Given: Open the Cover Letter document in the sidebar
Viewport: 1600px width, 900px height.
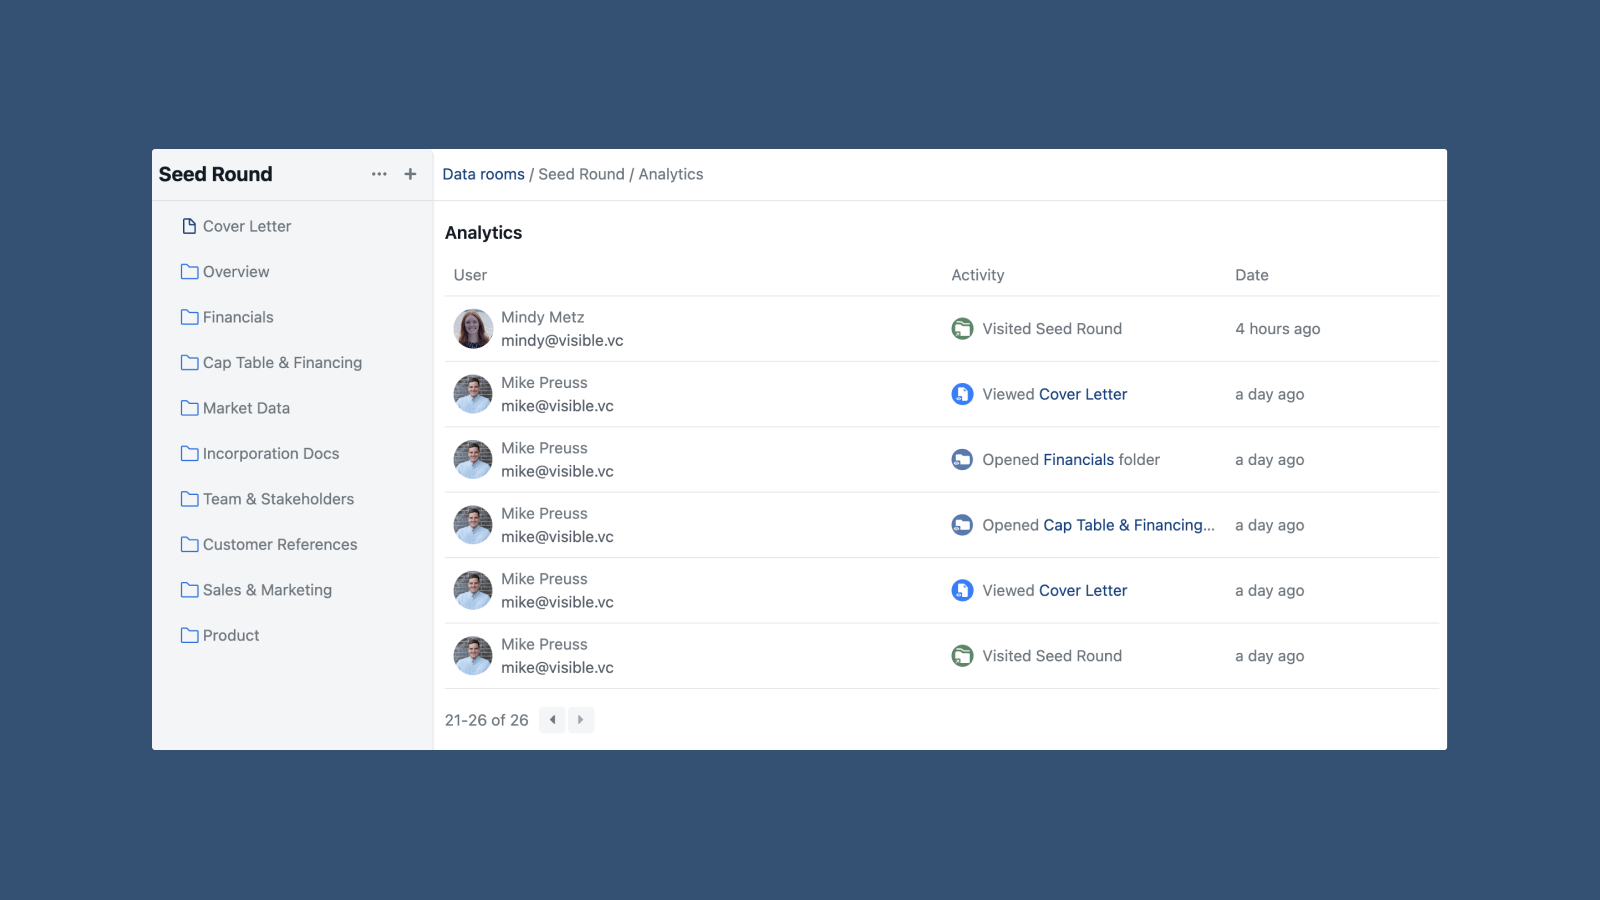Looking at the screenshot, I should (236, 226).
